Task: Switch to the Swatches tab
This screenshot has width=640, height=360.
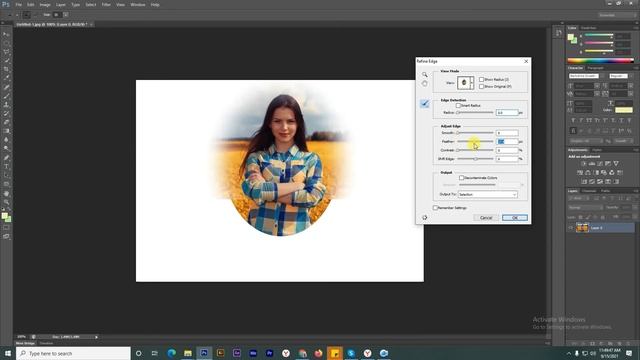Action: [589, 28]
